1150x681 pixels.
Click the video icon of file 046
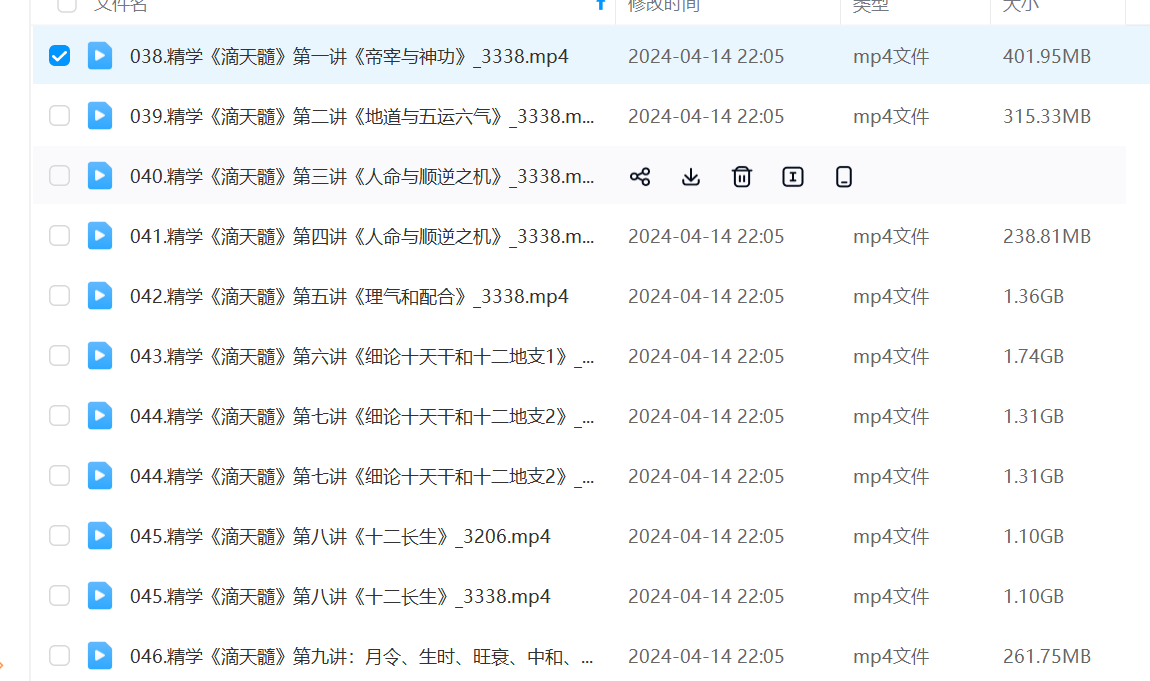coord(100,656)
